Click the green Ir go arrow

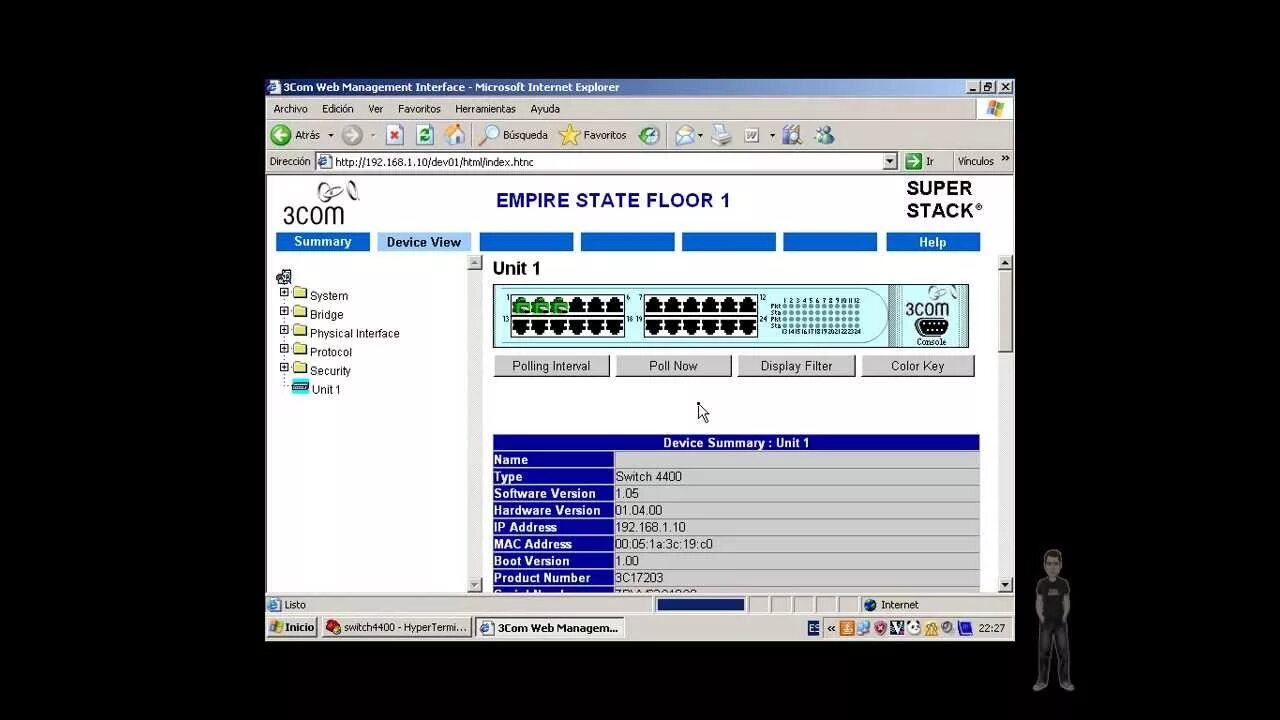[x=913, y=161]
